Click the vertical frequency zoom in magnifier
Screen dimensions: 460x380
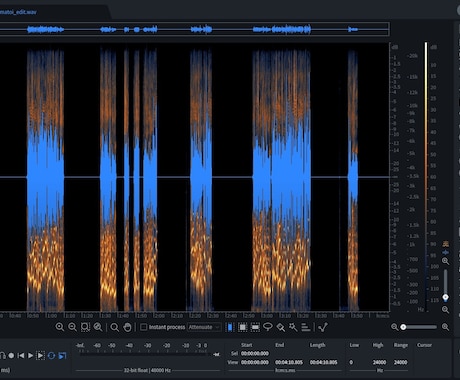click(445, 261)
